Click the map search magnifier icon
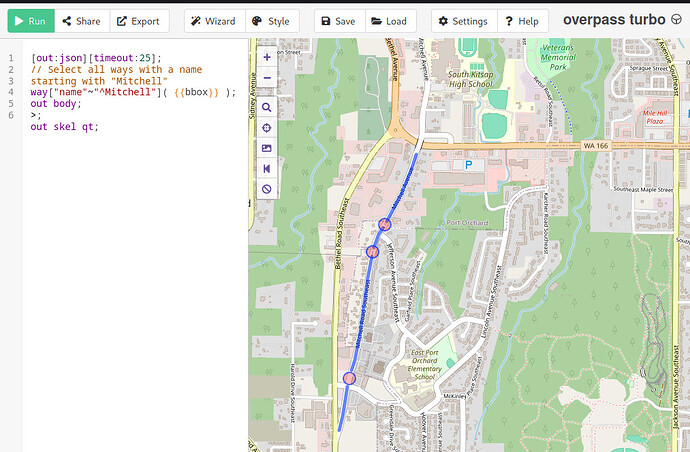Screen dimensions: 690x452 [267, 106]
